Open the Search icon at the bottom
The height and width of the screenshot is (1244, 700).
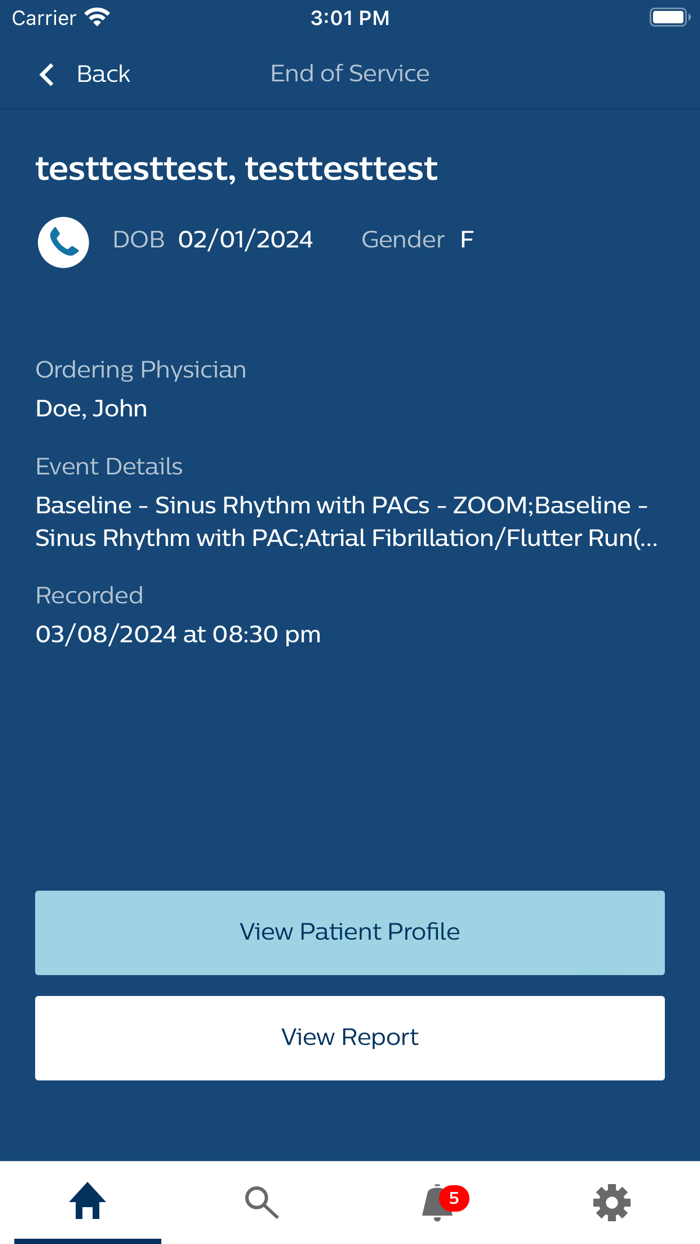[262, 1203]
